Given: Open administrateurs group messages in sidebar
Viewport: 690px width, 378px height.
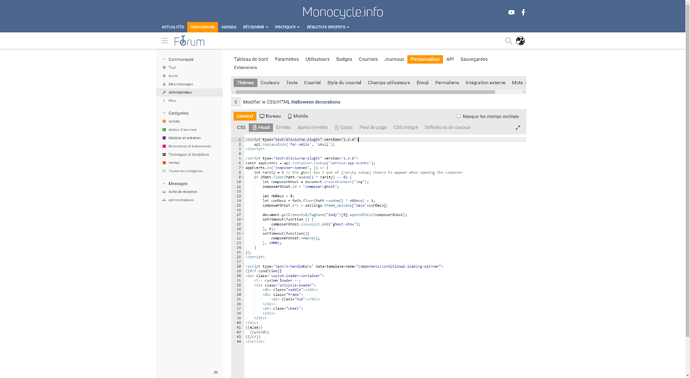Looking at the screenshot, I should (181, 200).
